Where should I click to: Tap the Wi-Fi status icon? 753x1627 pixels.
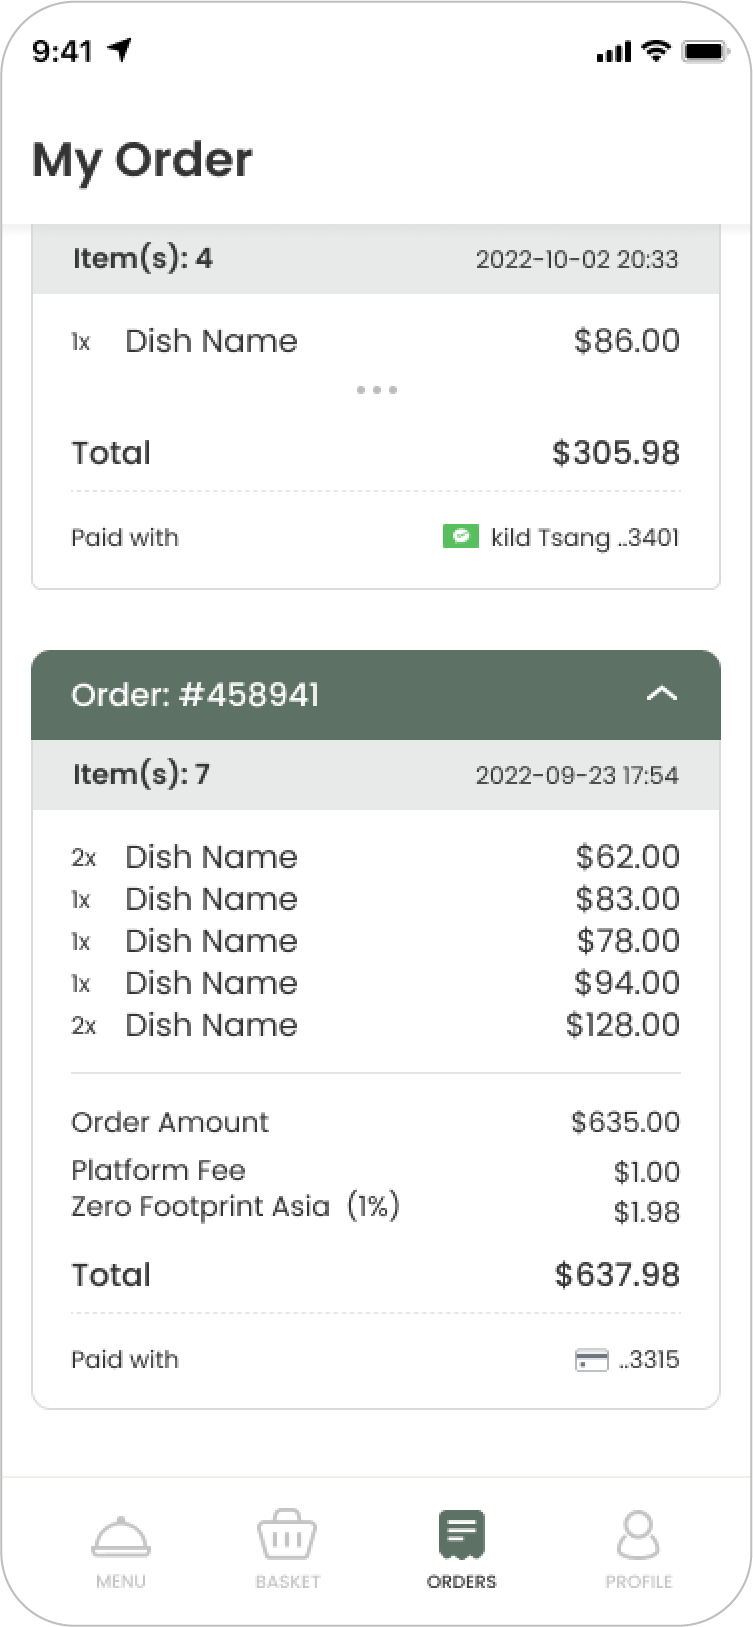tap(656, 51)
